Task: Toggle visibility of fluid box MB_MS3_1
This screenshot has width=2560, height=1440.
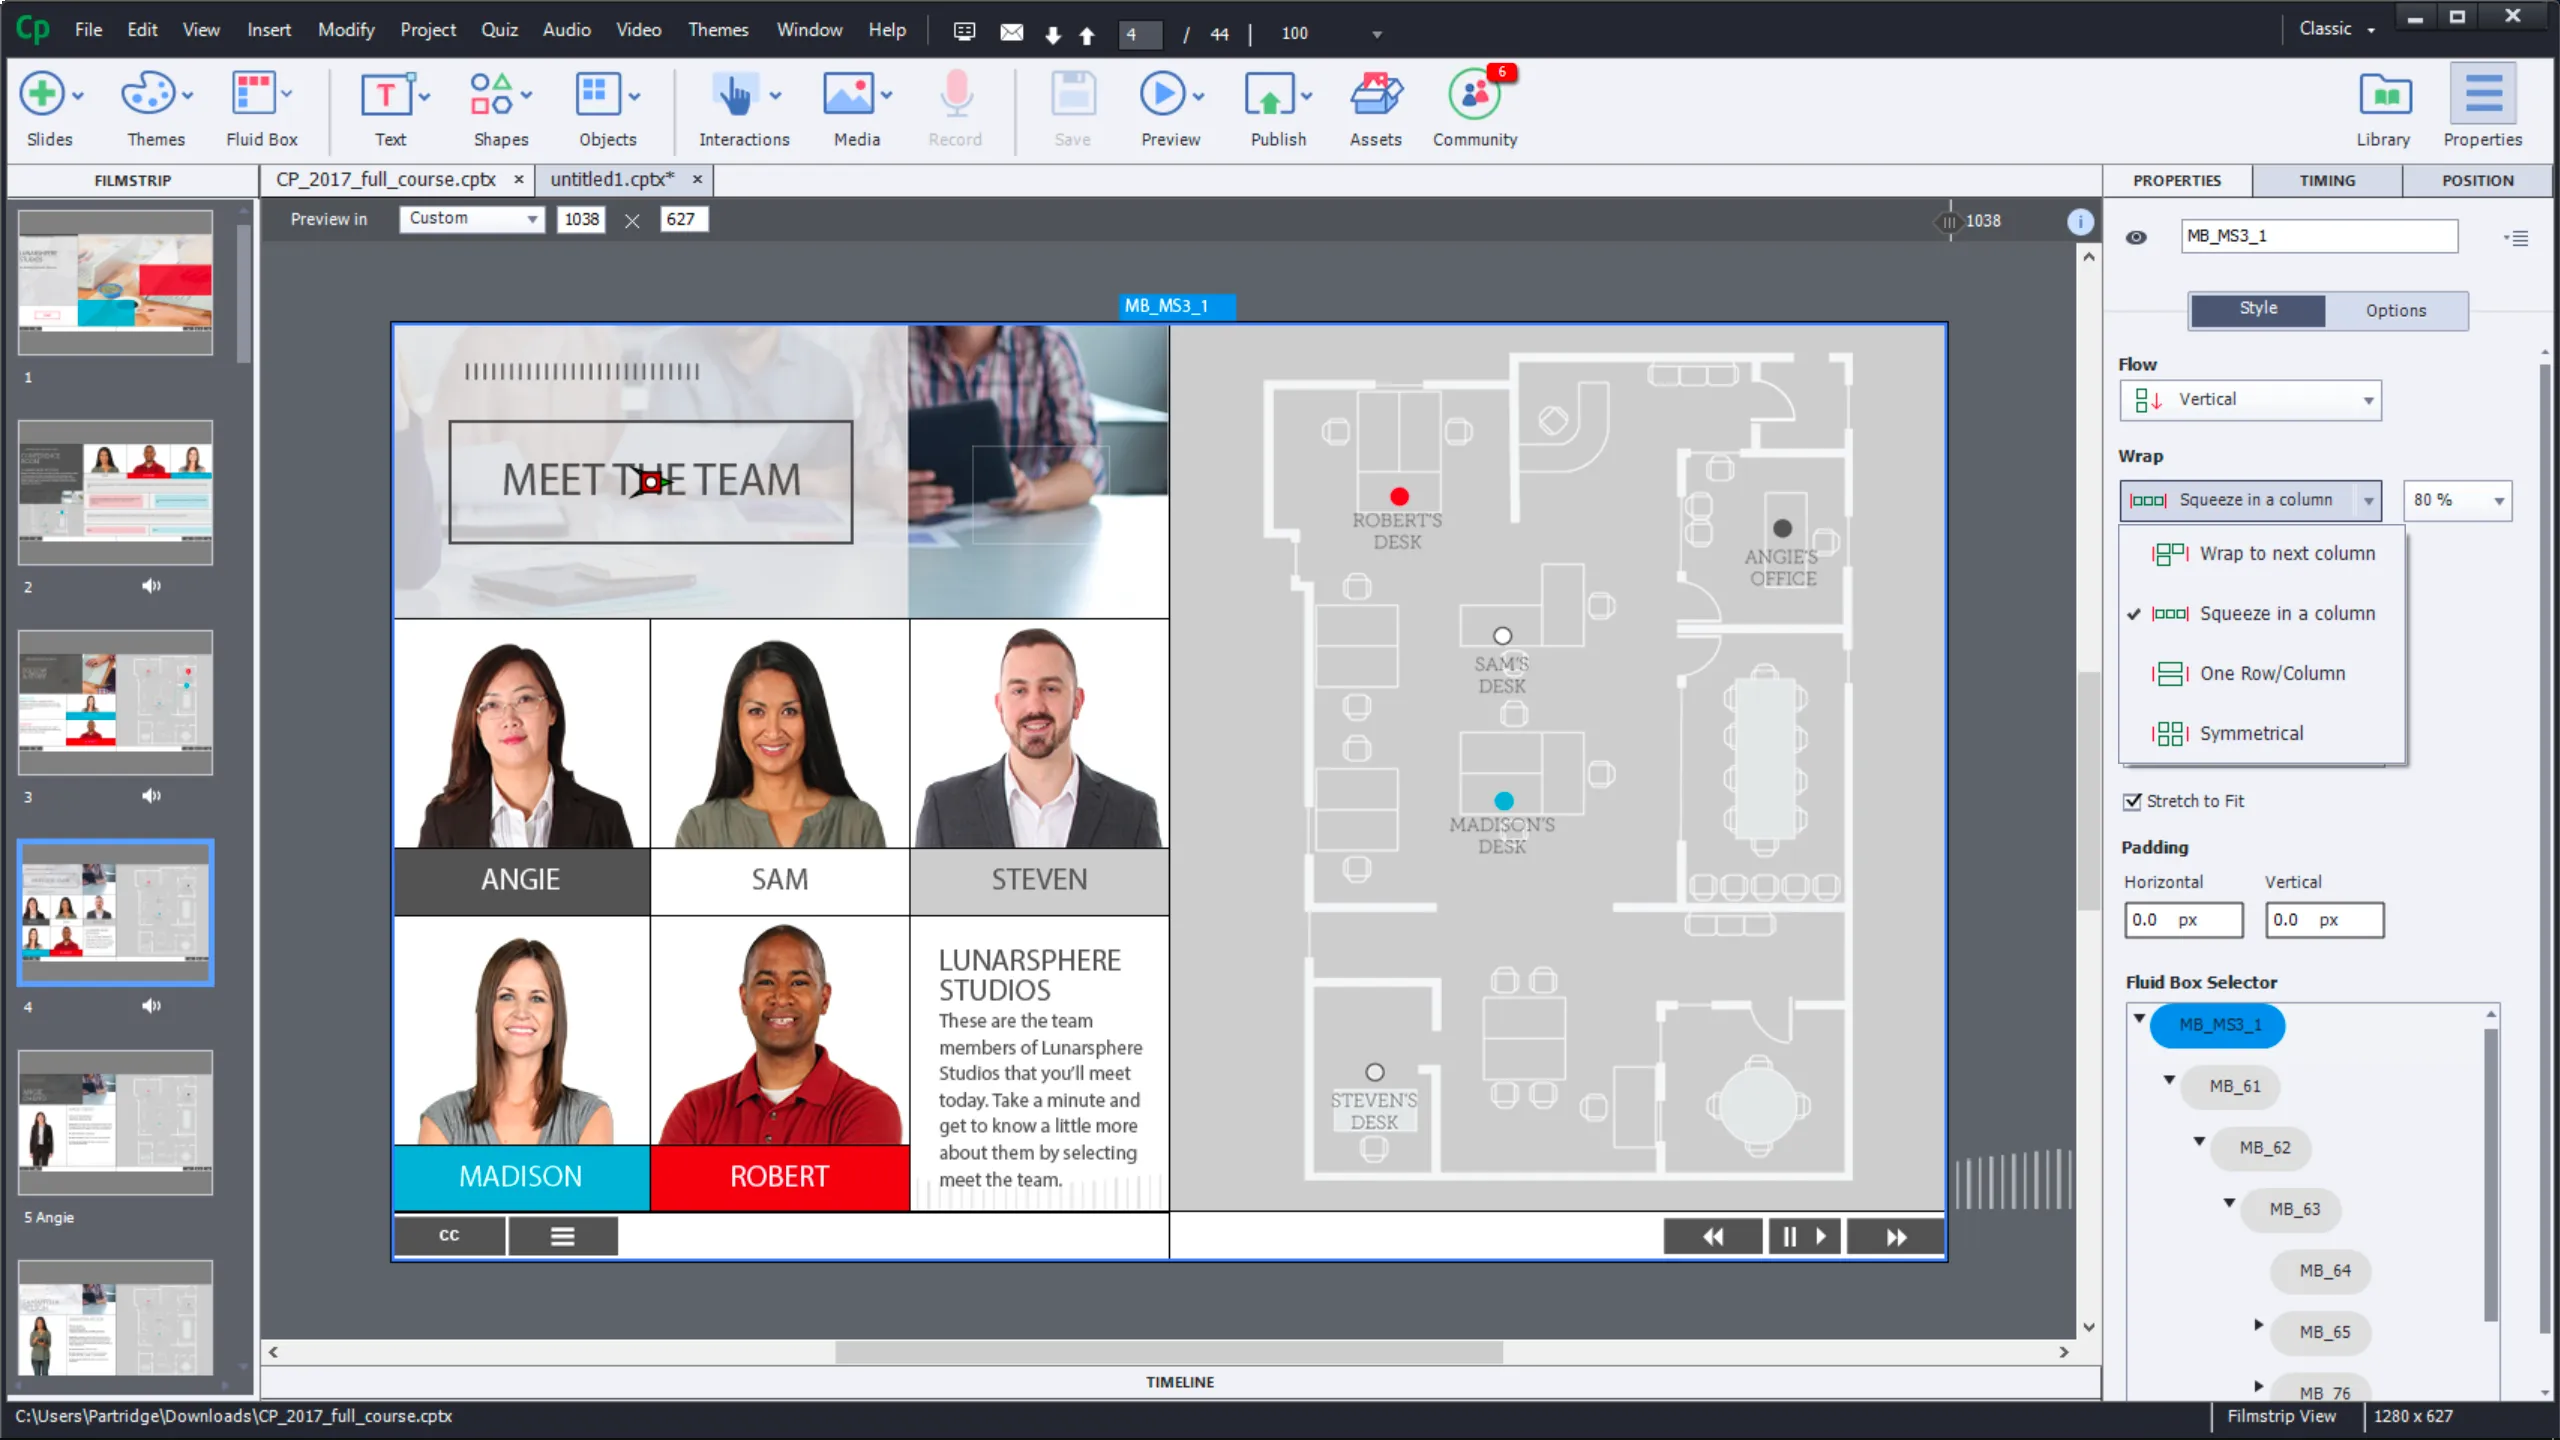Action: coord(2137,236)
